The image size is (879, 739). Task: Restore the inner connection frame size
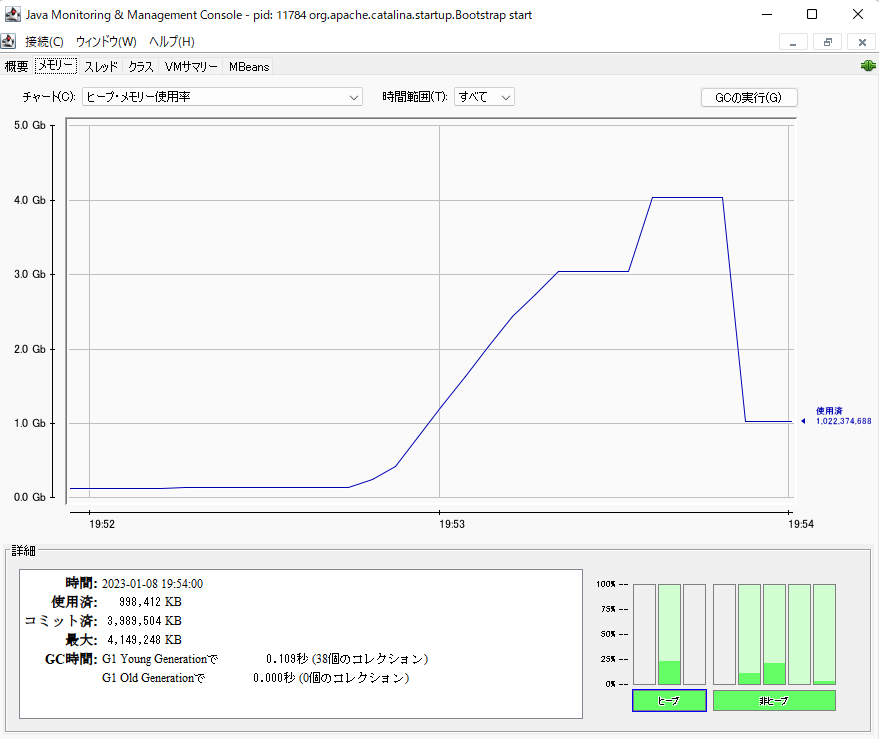click(x=827, y=42)
